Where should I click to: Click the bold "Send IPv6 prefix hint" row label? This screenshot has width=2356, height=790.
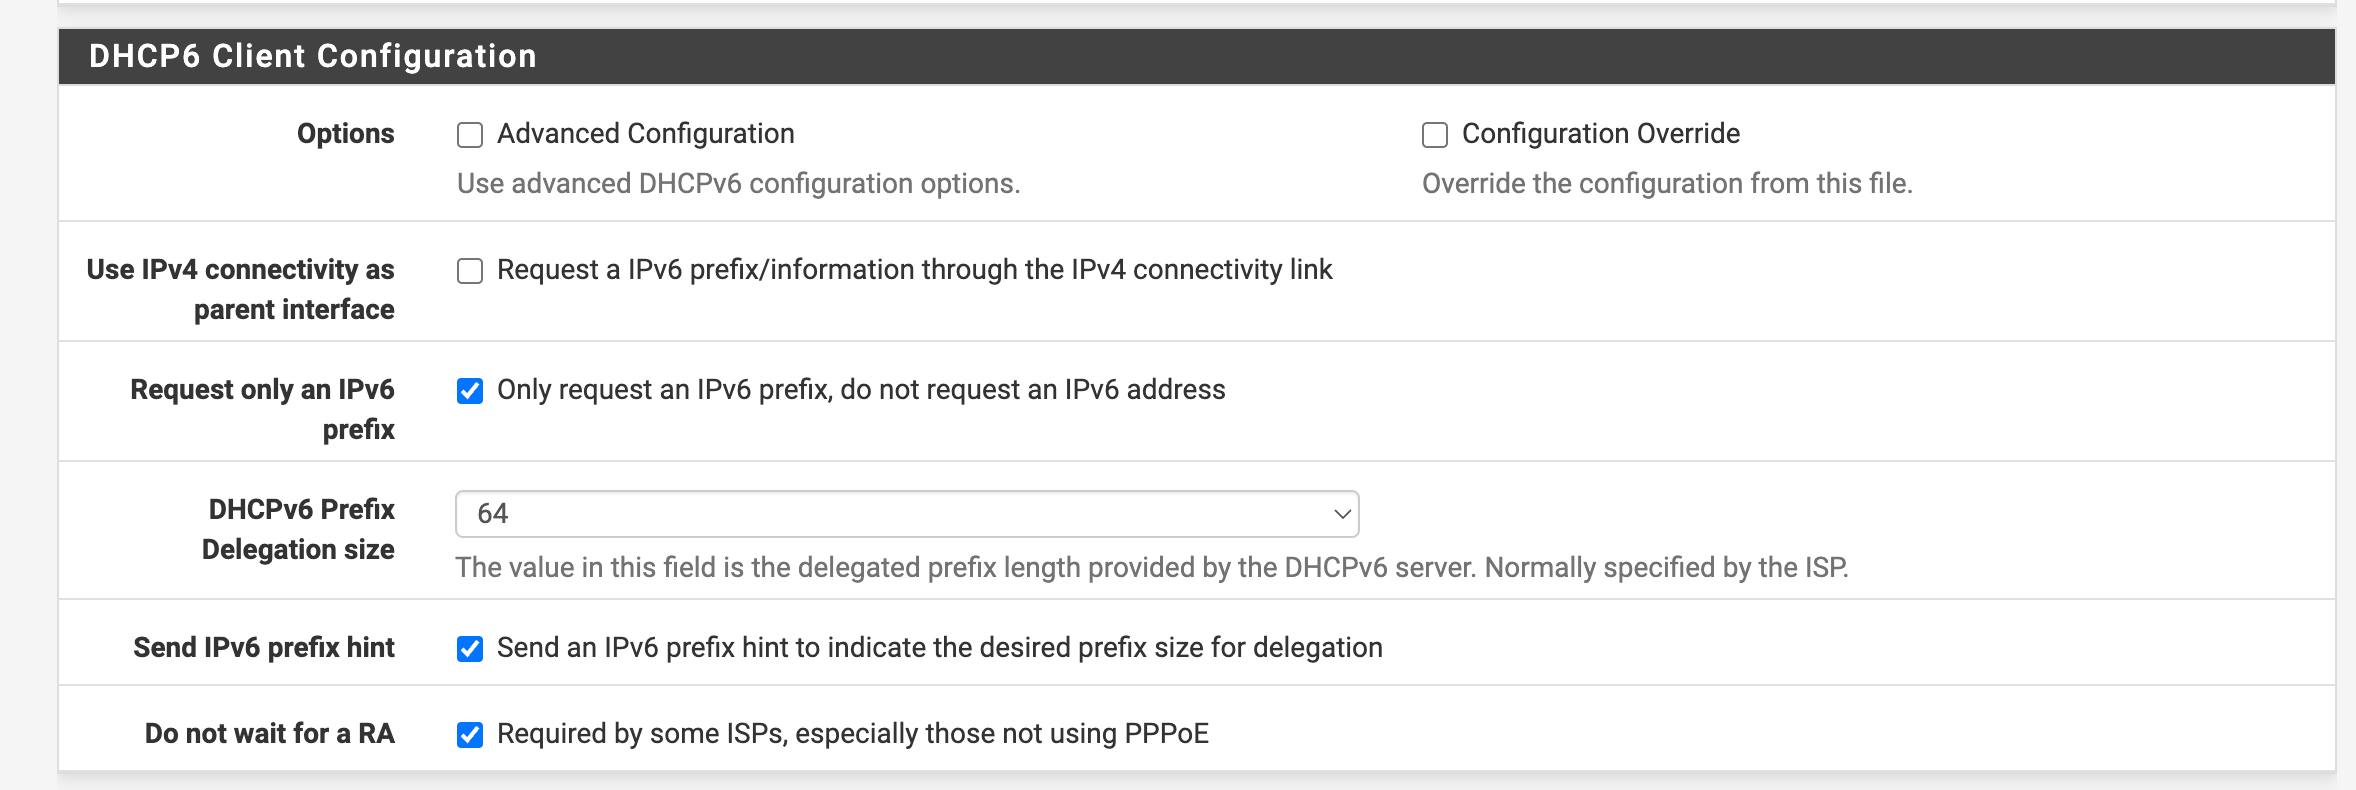(x=264, y=648)
